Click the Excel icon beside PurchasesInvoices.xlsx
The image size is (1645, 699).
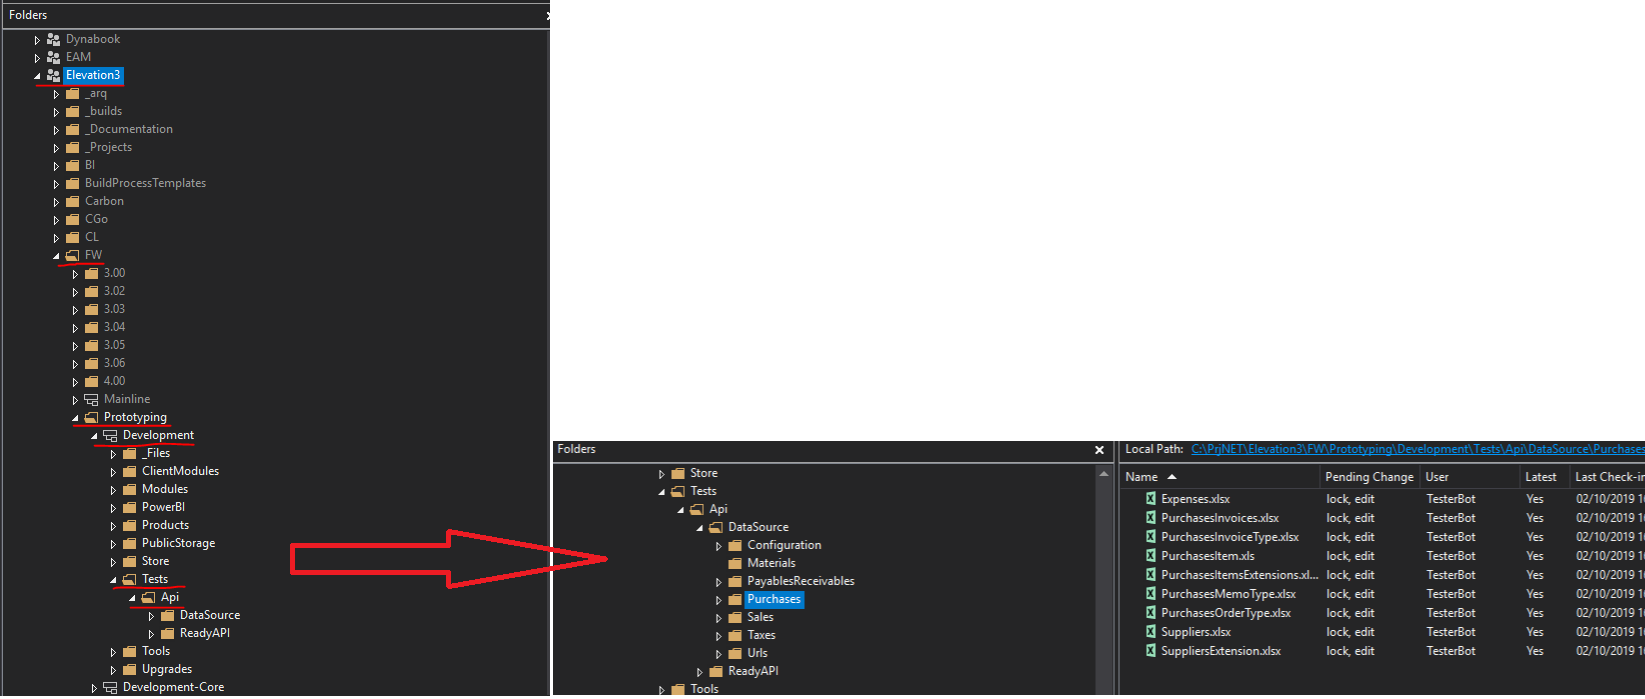point(1151,518)
